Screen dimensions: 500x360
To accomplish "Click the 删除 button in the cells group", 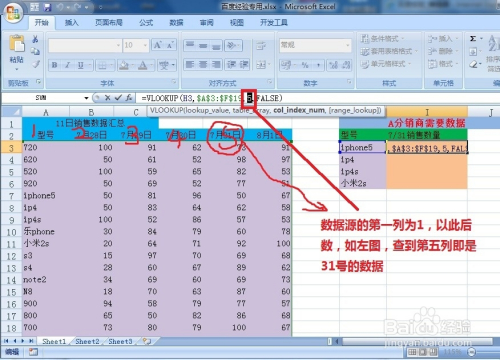I will 443,51.
